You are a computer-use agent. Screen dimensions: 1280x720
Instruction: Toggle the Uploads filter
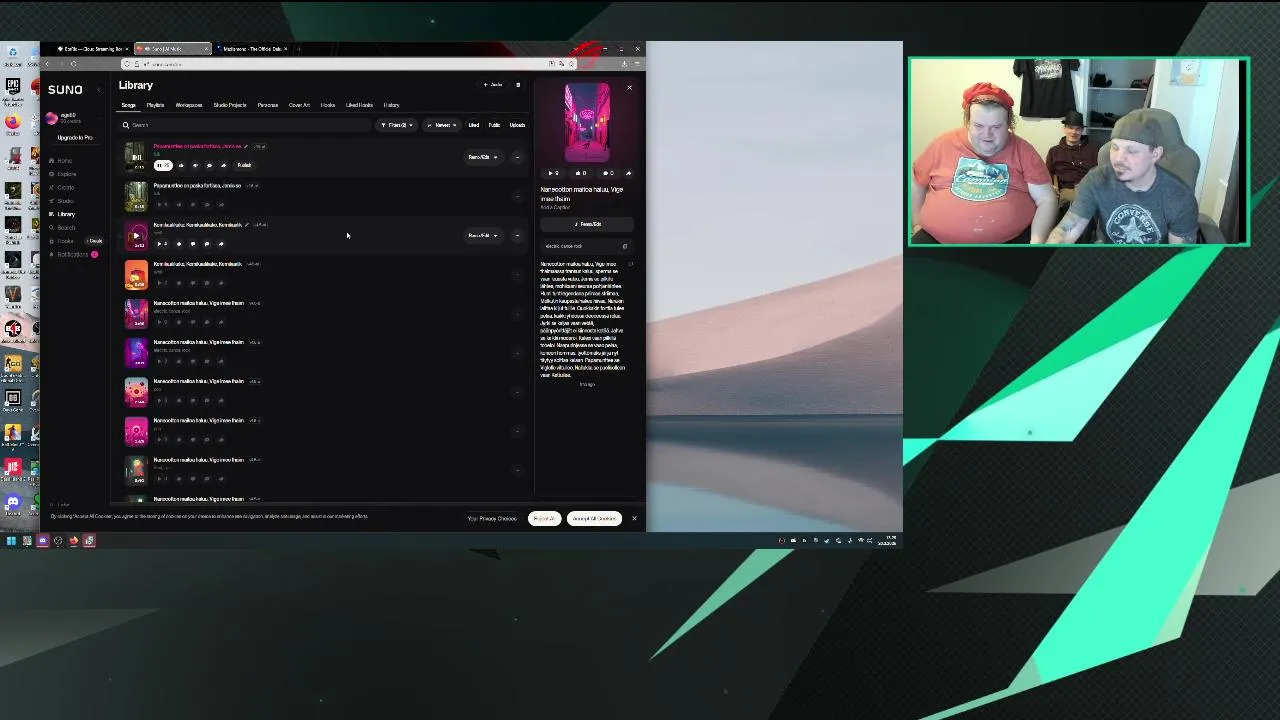click(517, 125)
